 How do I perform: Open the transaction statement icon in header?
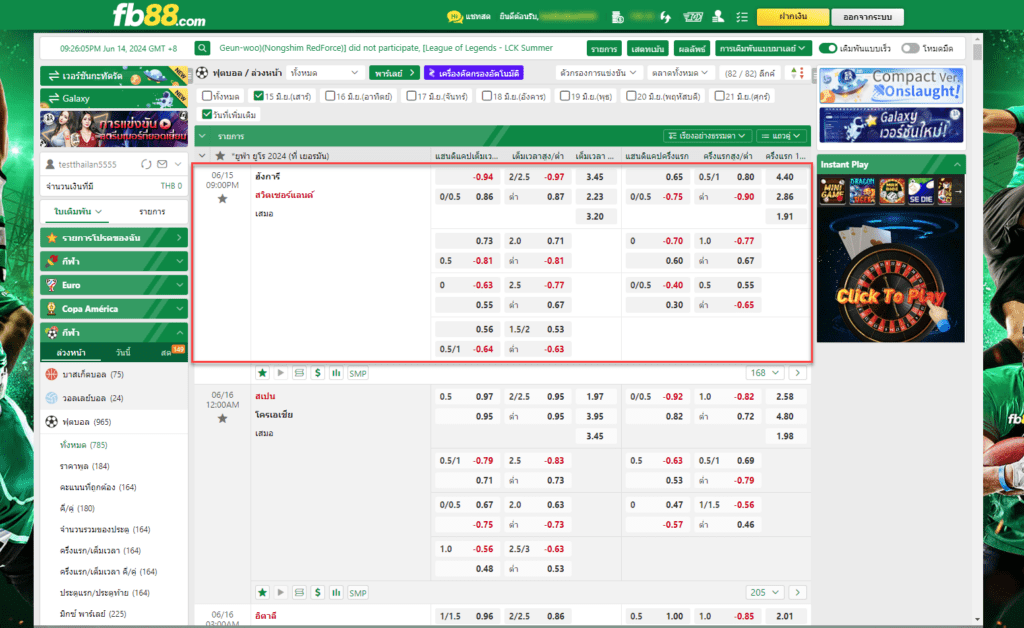tap(617, 17)
